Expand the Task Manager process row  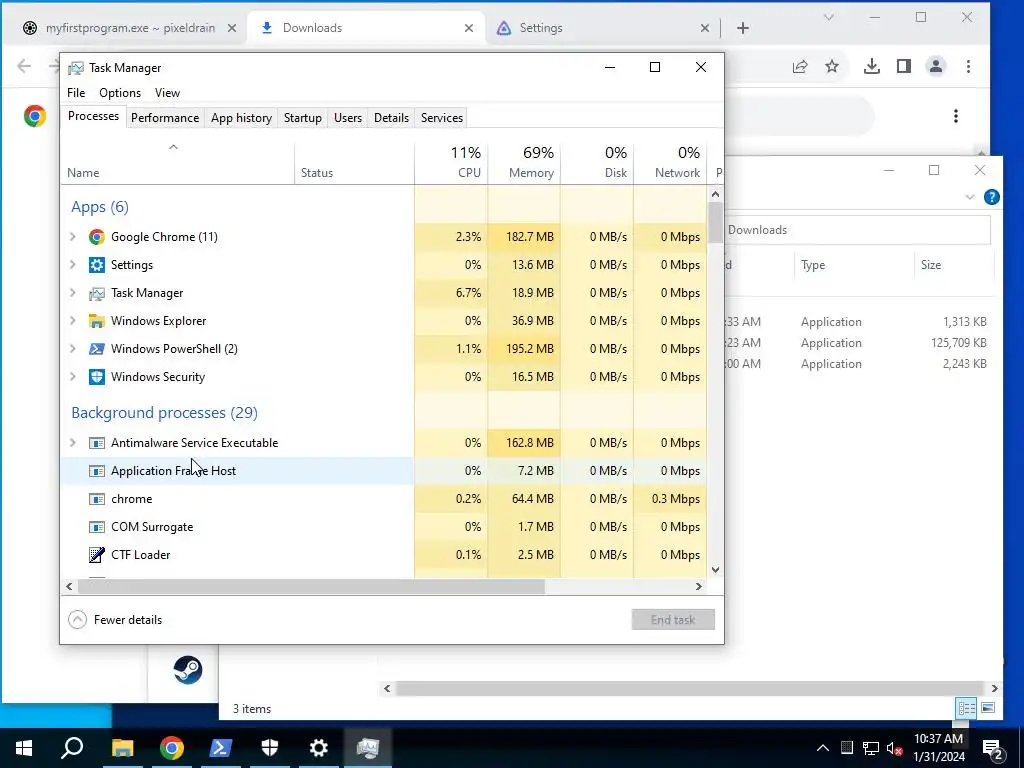[x=73, y=293]
